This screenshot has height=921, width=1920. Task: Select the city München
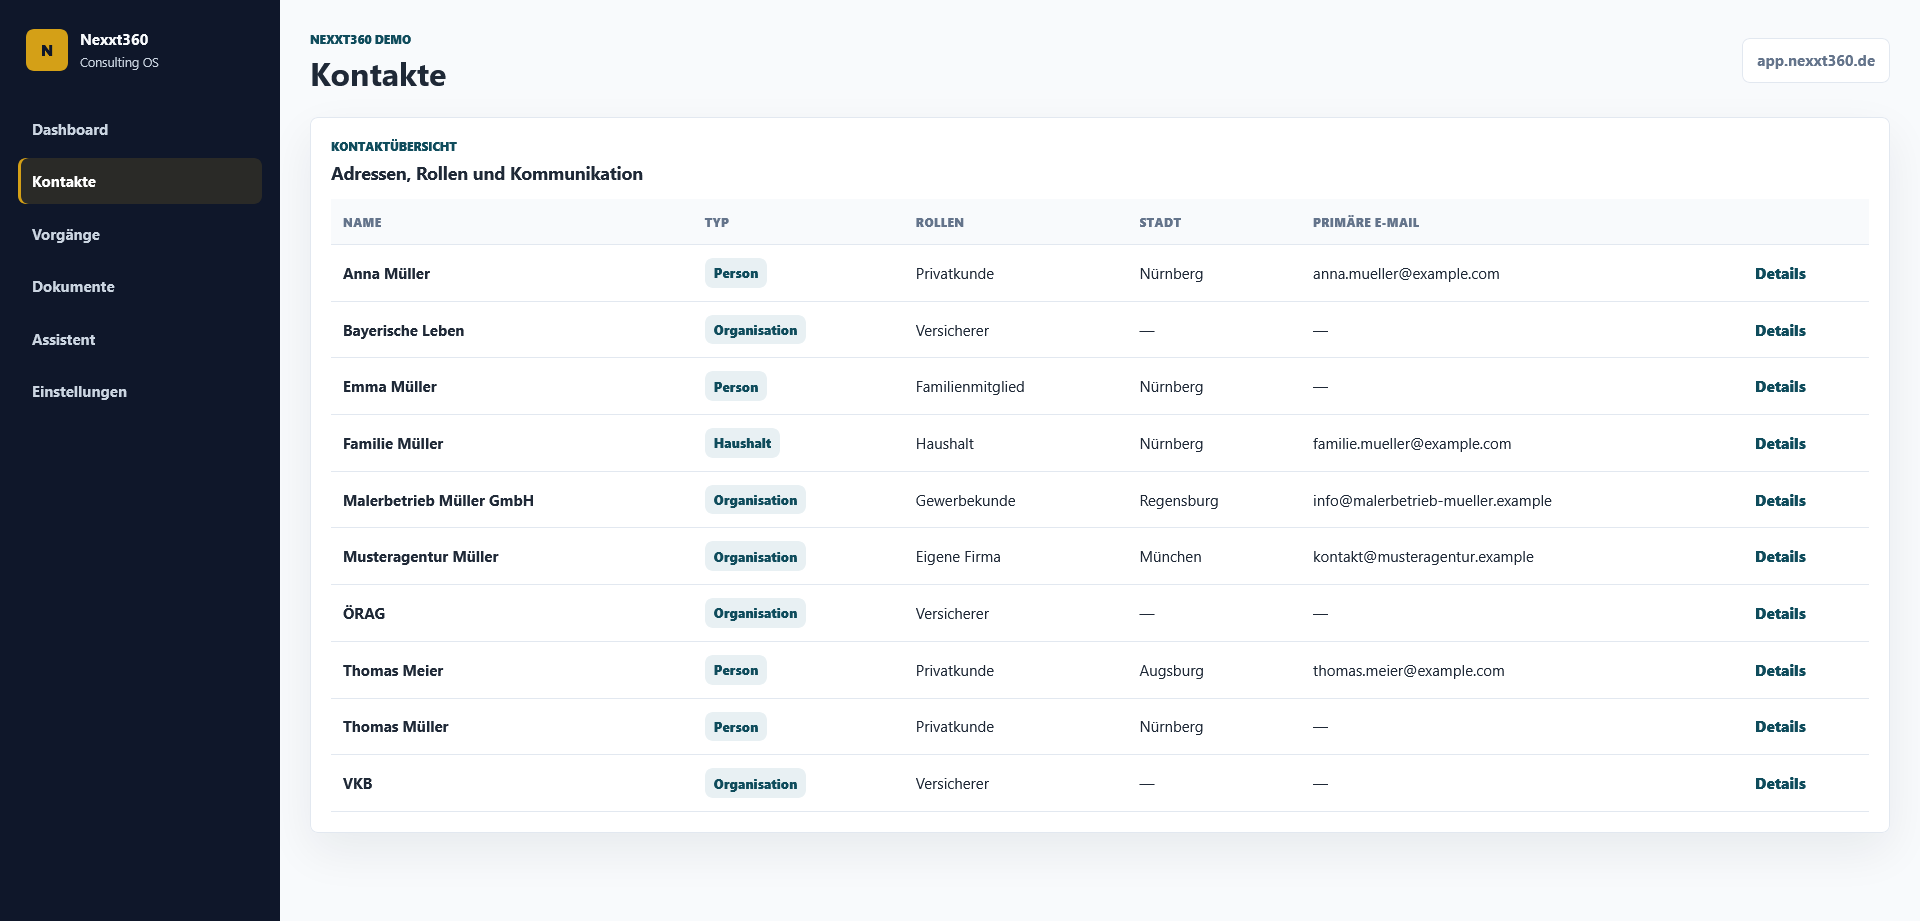1170,557
